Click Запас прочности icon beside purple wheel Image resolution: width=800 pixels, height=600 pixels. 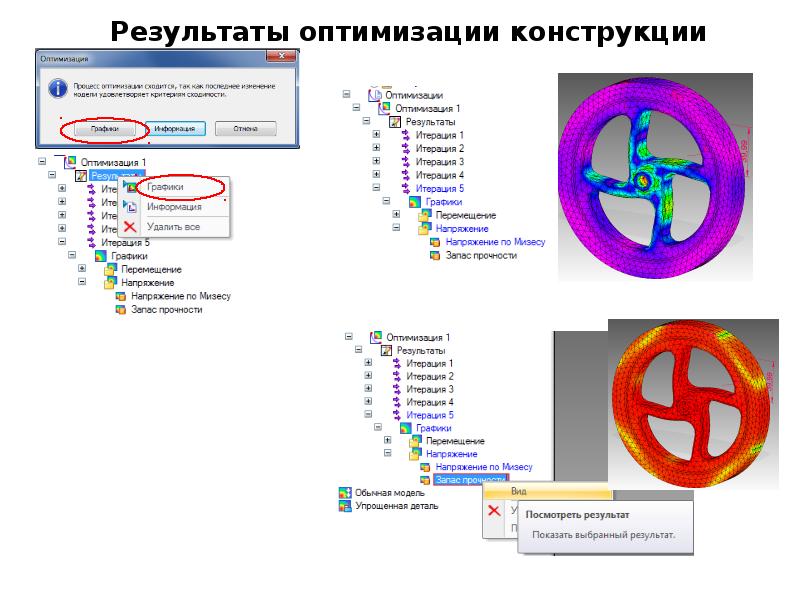click(x=435, y=256)
